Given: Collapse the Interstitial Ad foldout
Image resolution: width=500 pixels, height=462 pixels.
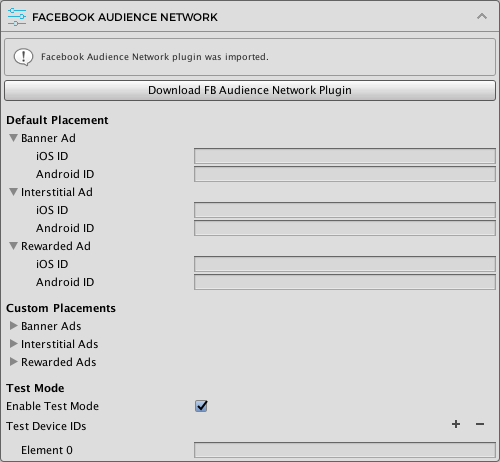Looking at the screenshot, I should (13, 192).
